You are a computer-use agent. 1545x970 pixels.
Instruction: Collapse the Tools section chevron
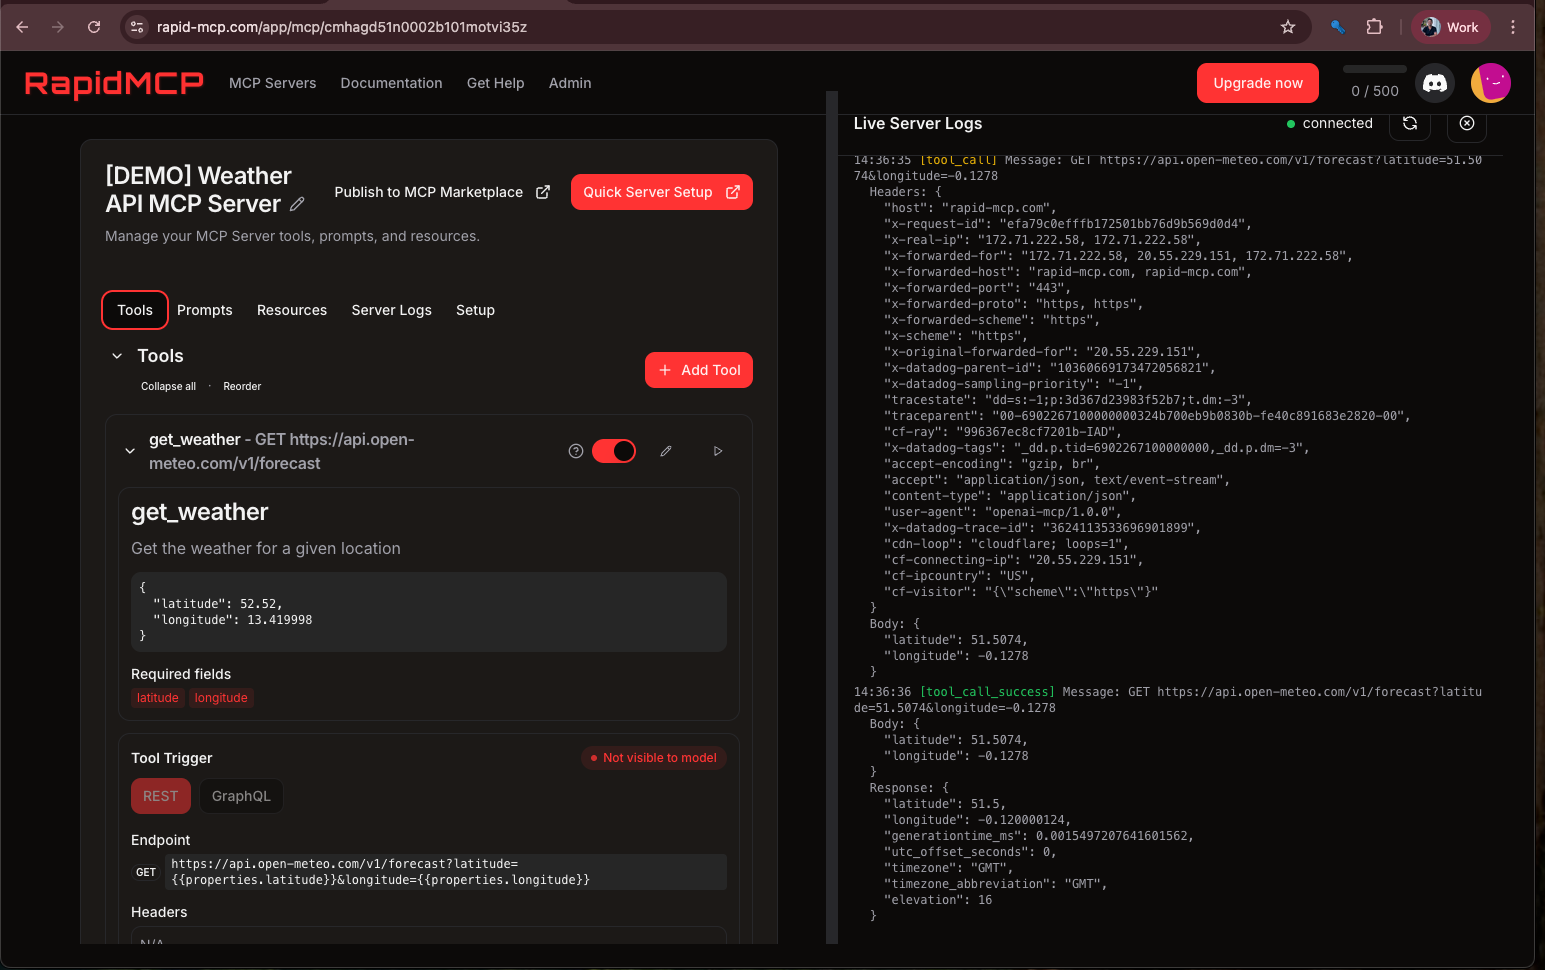click(x=116, y=355)
